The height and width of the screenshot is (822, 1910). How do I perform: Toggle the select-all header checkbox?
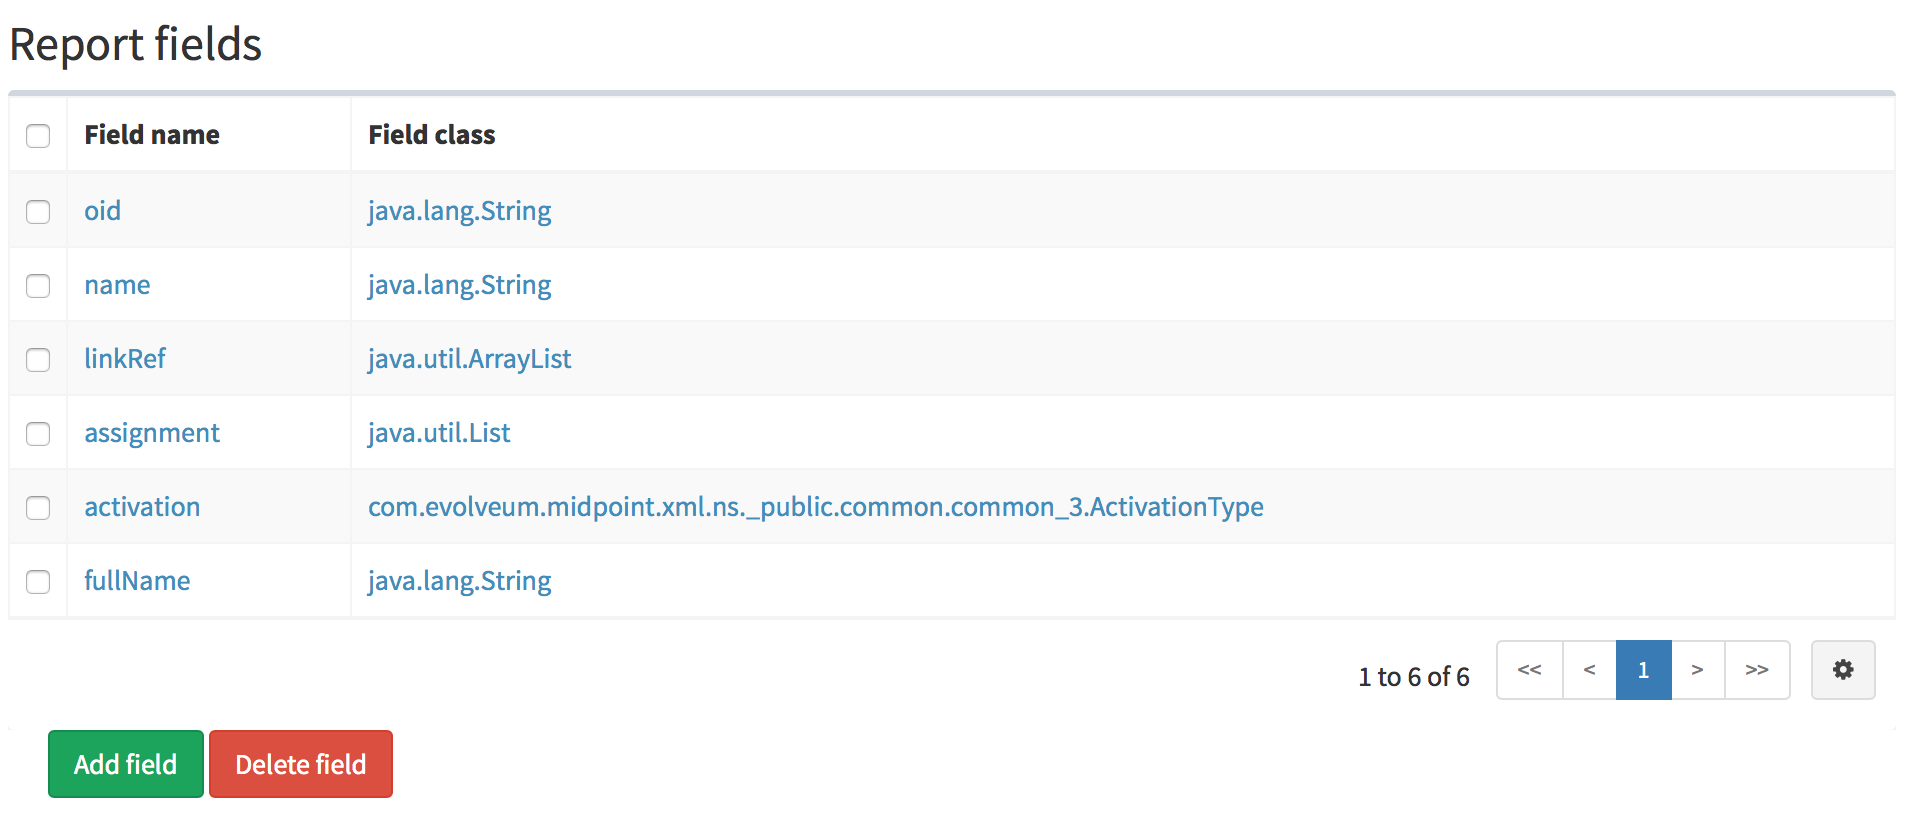[x=38, y=136]
